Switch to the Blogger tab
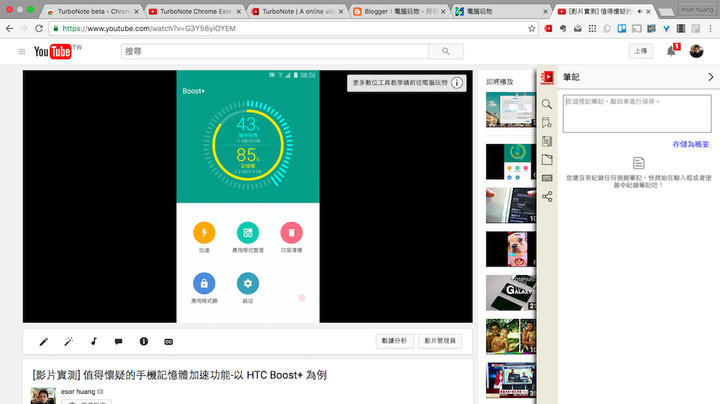 [x=399, y=11]
